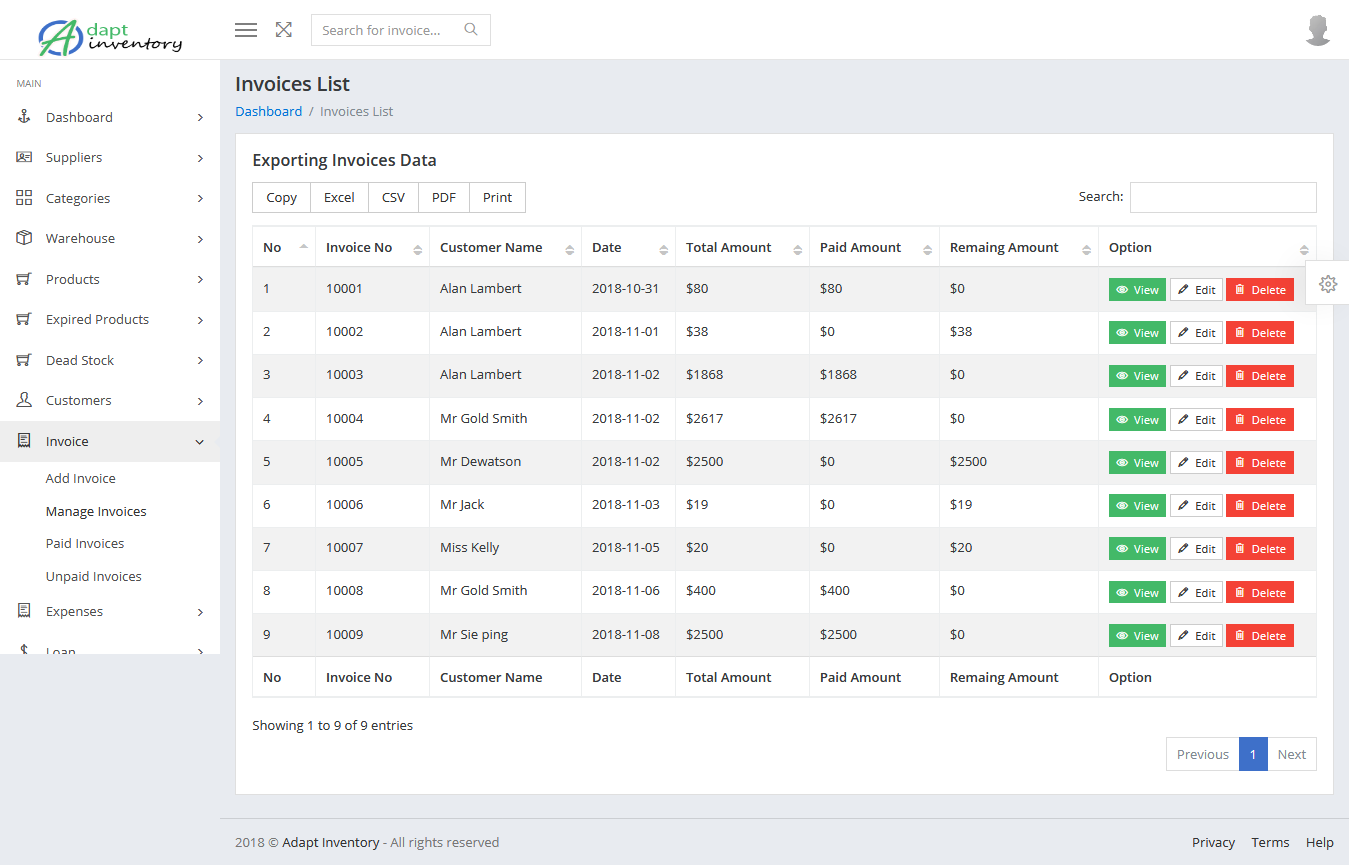Screen dimensions: 1349x865
Task: Open Add Invoice submenu item
Action: (81, 478)
